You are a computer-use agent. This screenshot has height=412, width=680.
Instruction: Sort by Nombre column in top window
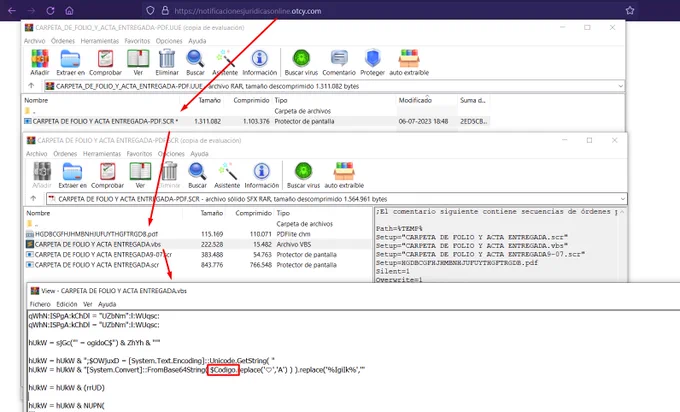pos(36,100)
